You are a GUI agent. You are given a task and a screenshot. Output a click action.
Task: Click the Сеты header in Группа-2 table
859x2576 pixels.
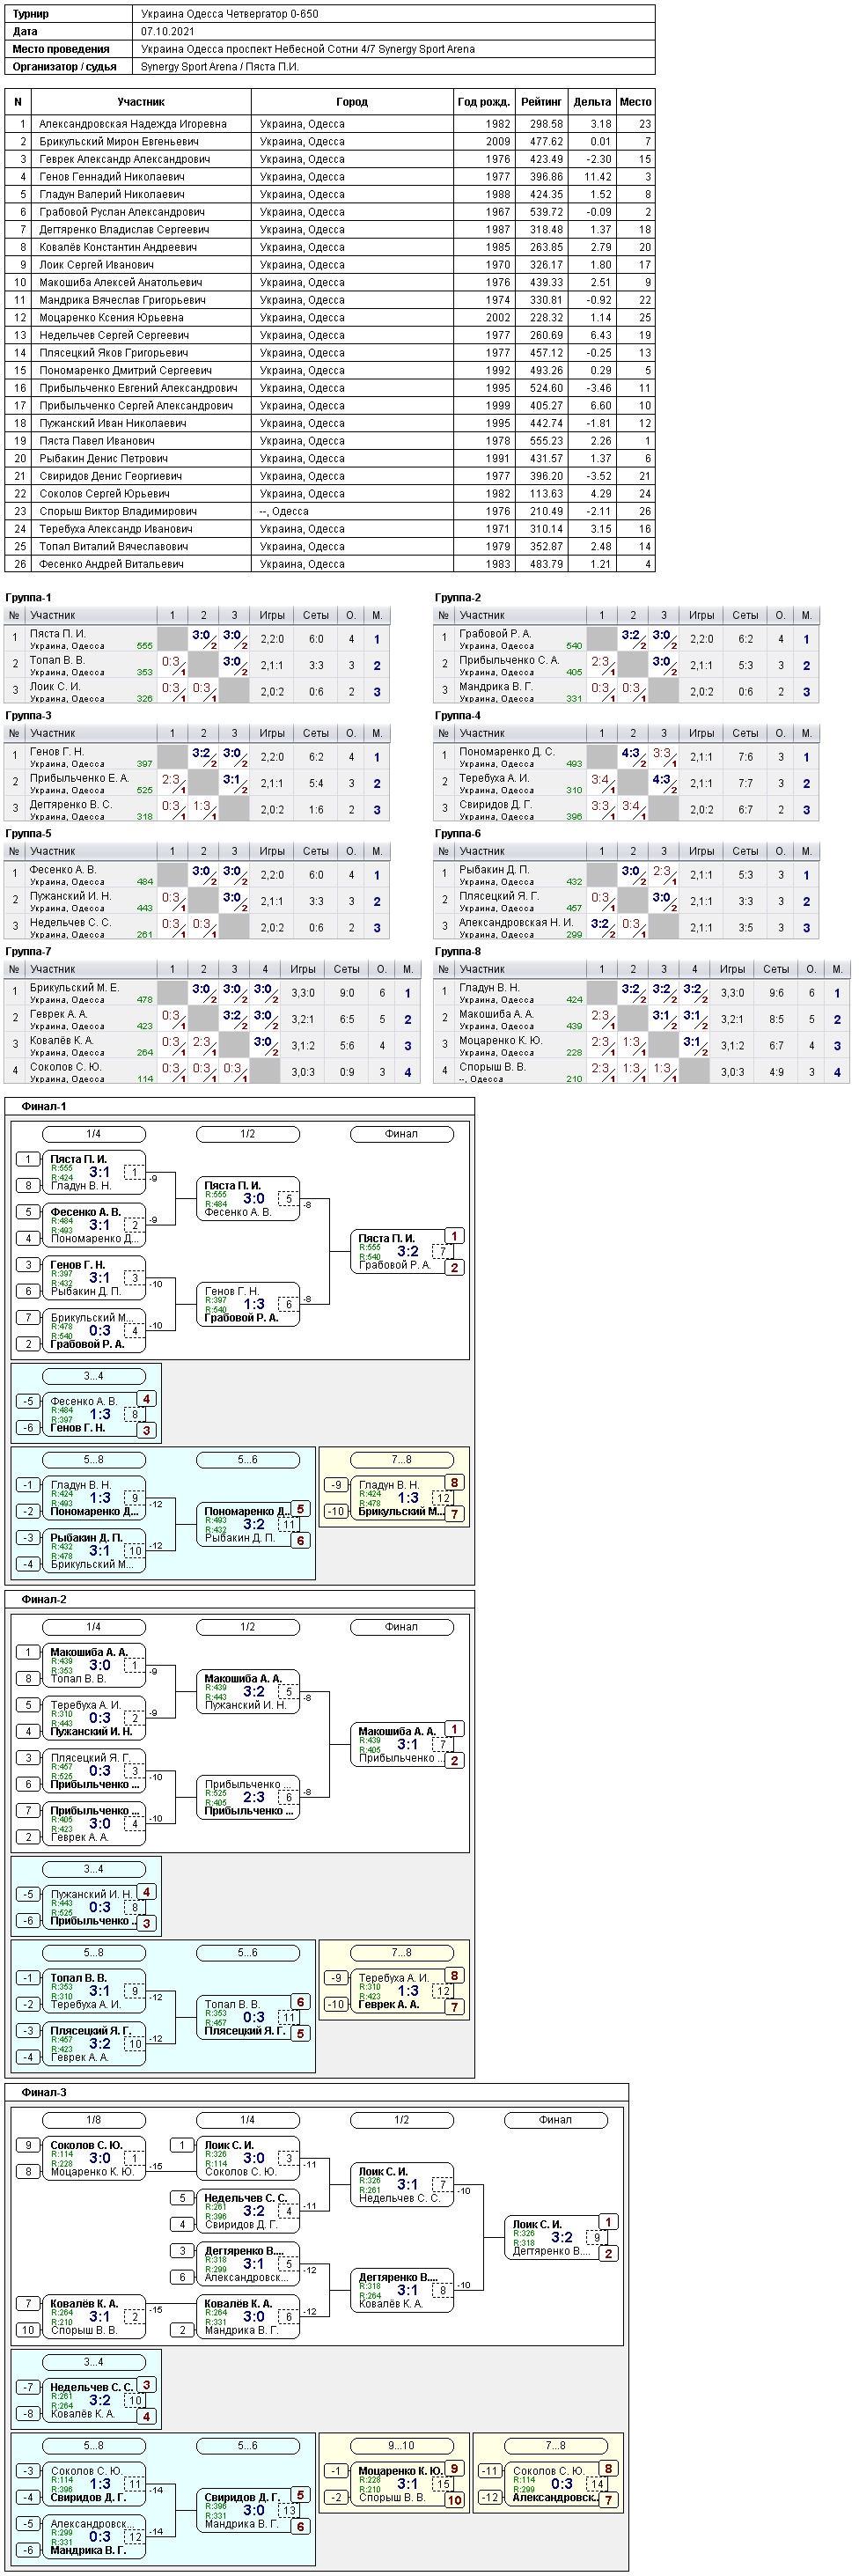click(745, 616)
